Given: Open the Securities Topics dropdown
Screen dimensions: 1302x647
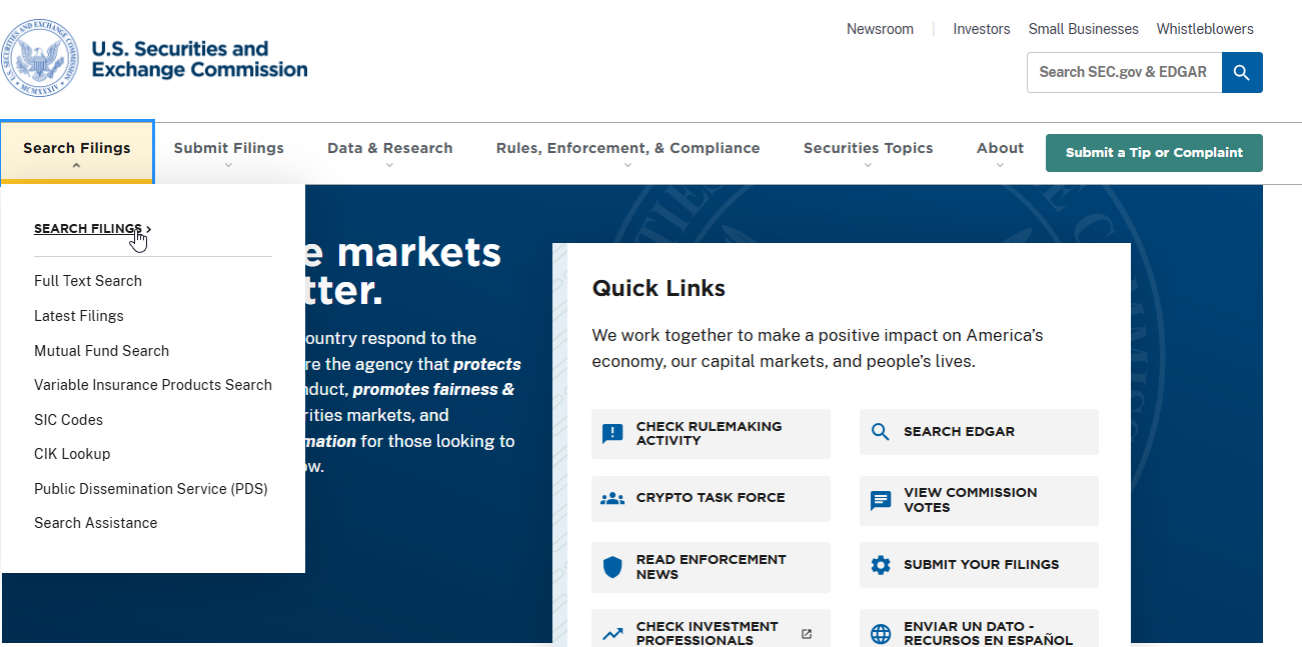Looking at the screenshot, I should tap(867, 153).
